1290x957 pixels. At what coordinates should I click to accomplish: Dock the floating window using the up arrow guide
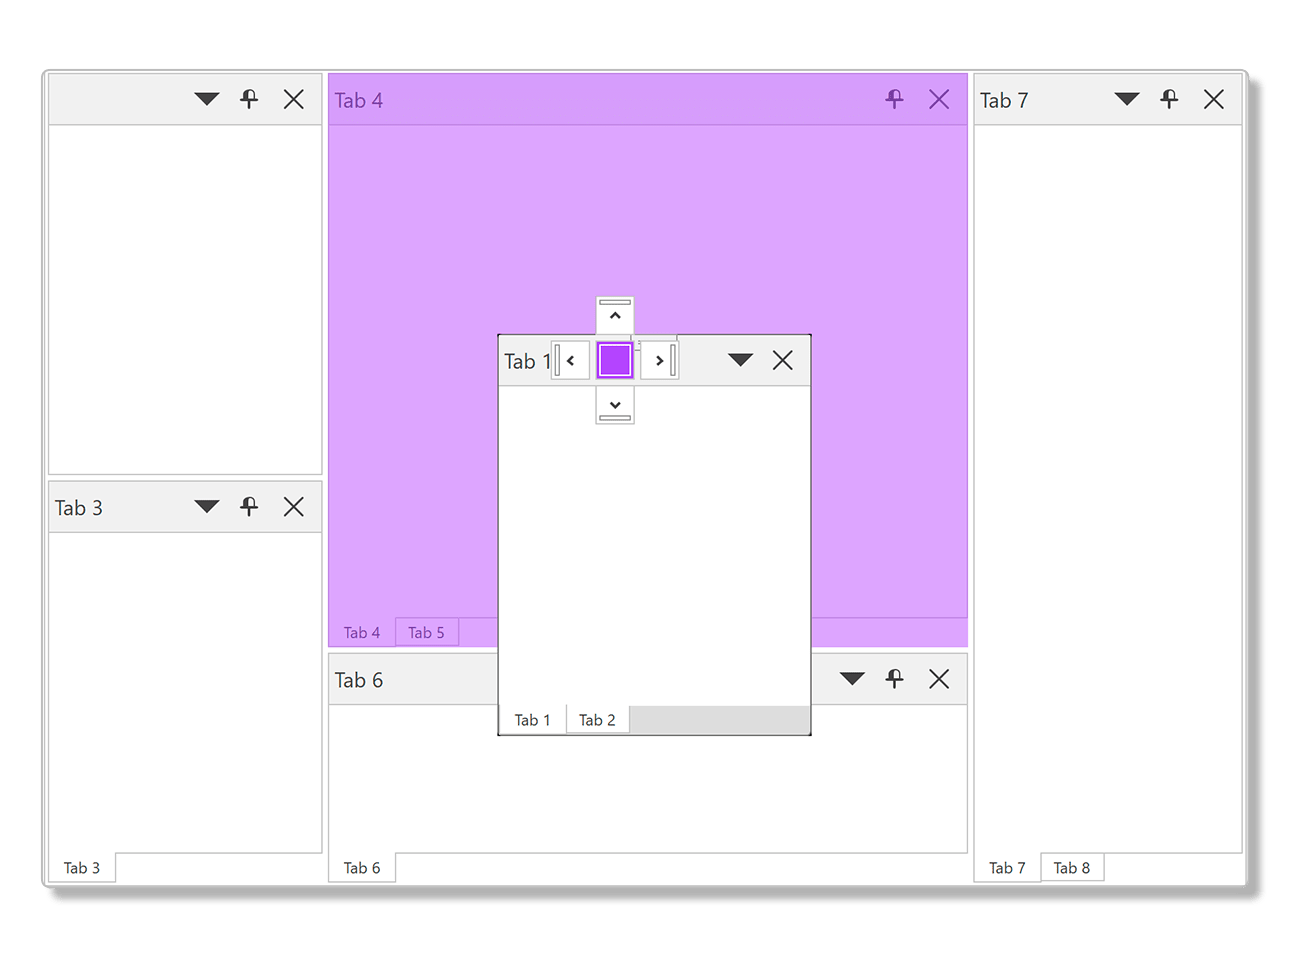click(614, 314)
